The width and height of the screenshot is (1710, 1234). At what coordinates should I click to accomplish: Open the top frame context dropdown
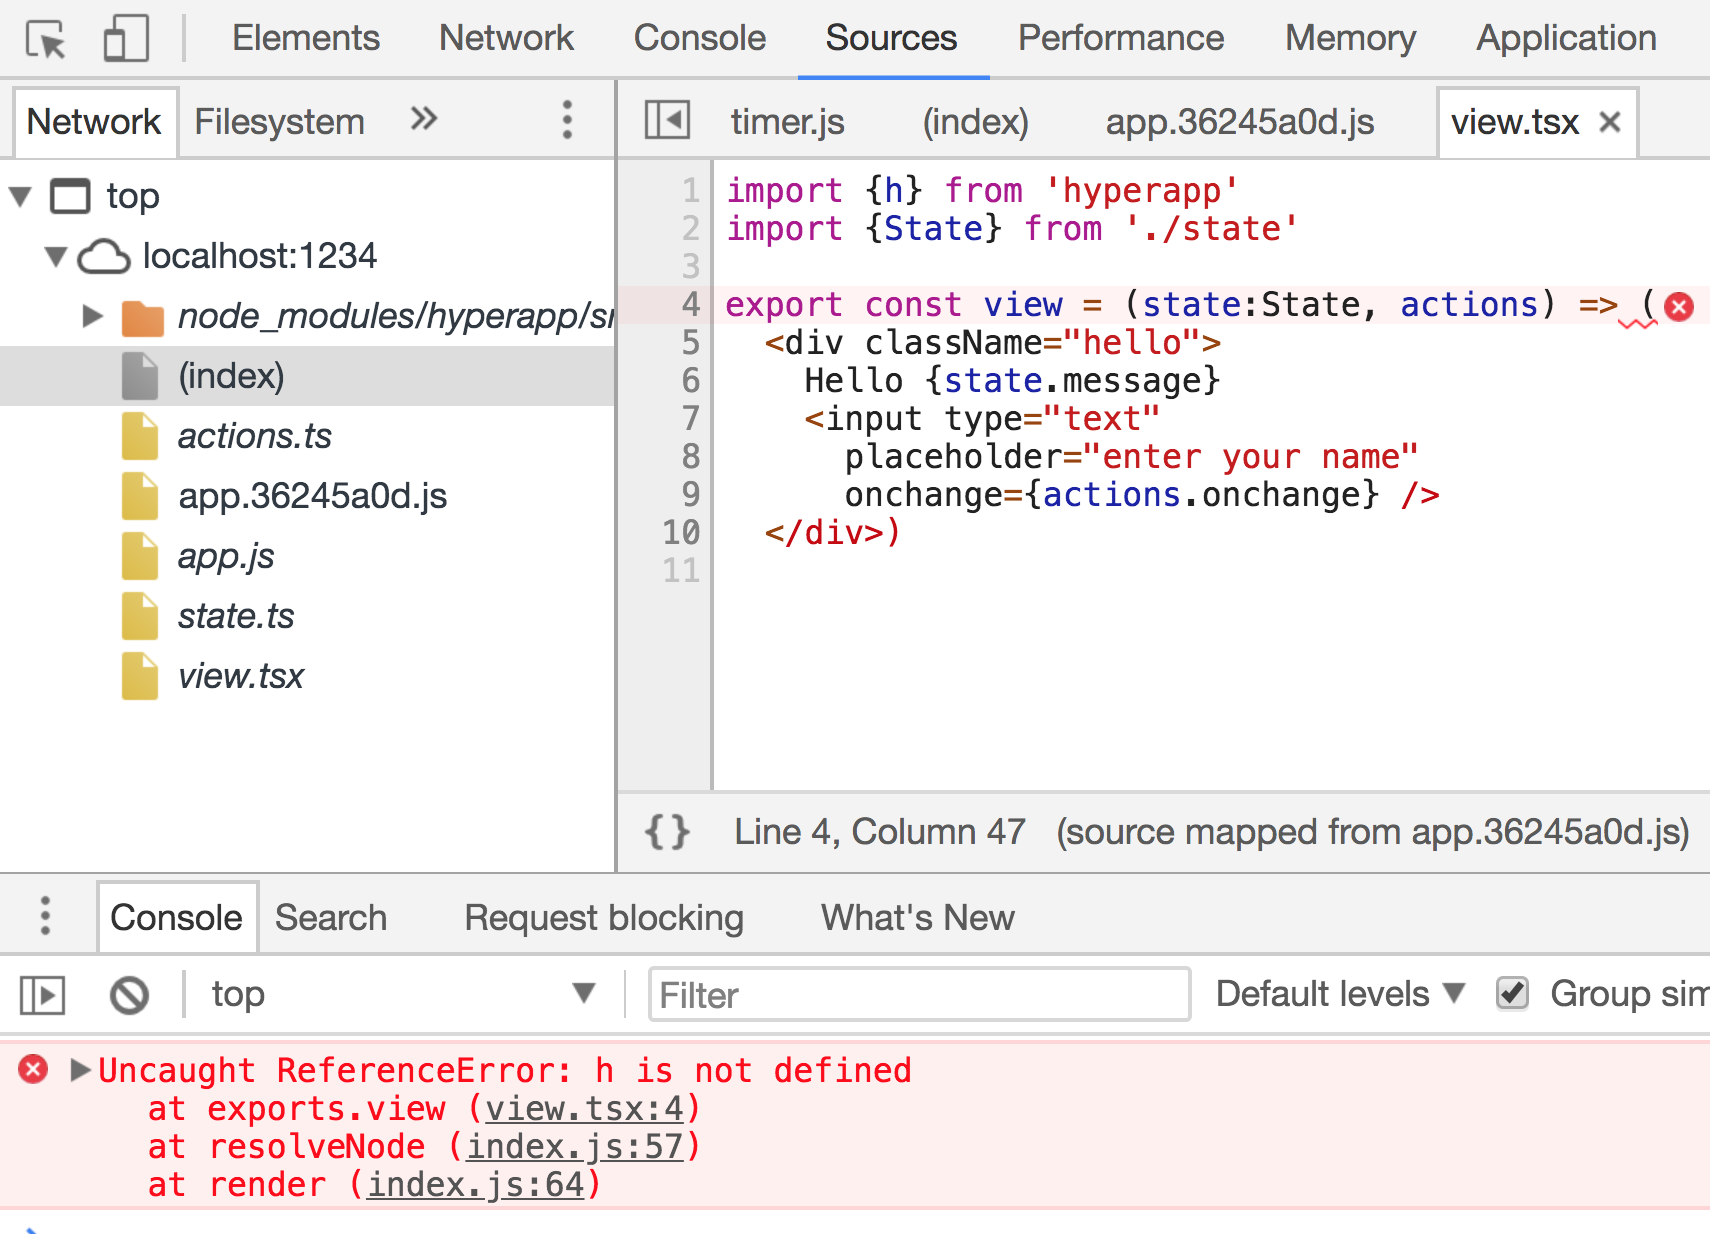[400, 993]
